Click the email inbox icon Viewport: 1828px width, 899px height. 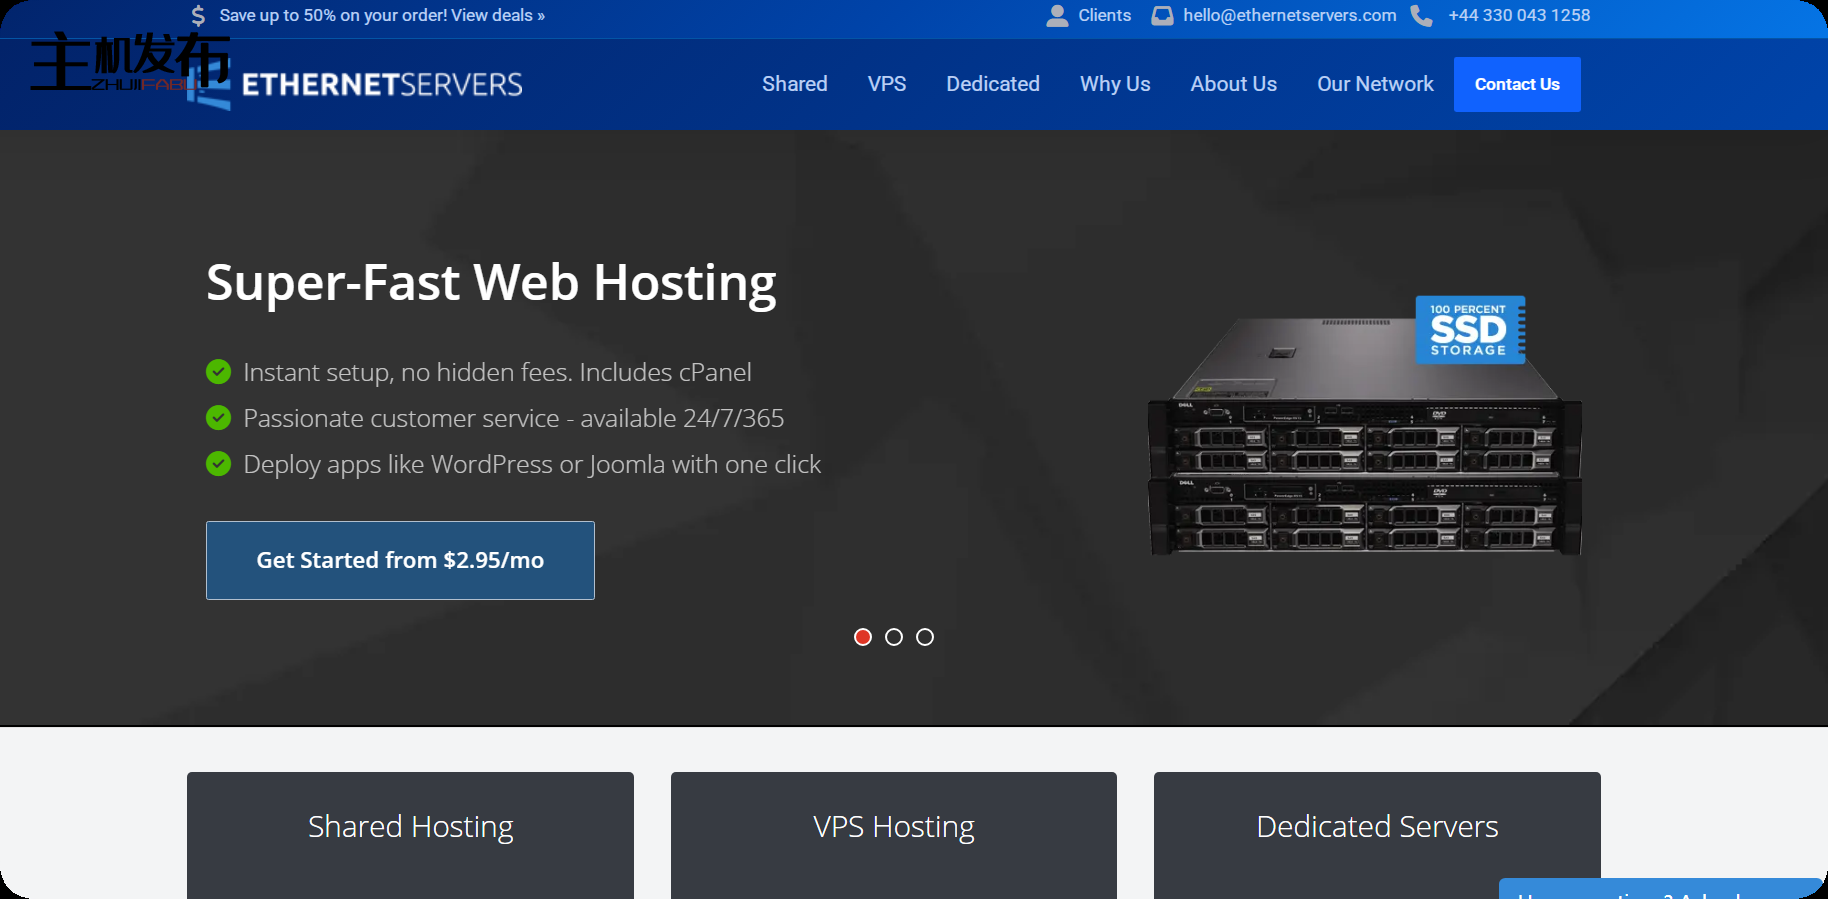[x=1162, y=16]
